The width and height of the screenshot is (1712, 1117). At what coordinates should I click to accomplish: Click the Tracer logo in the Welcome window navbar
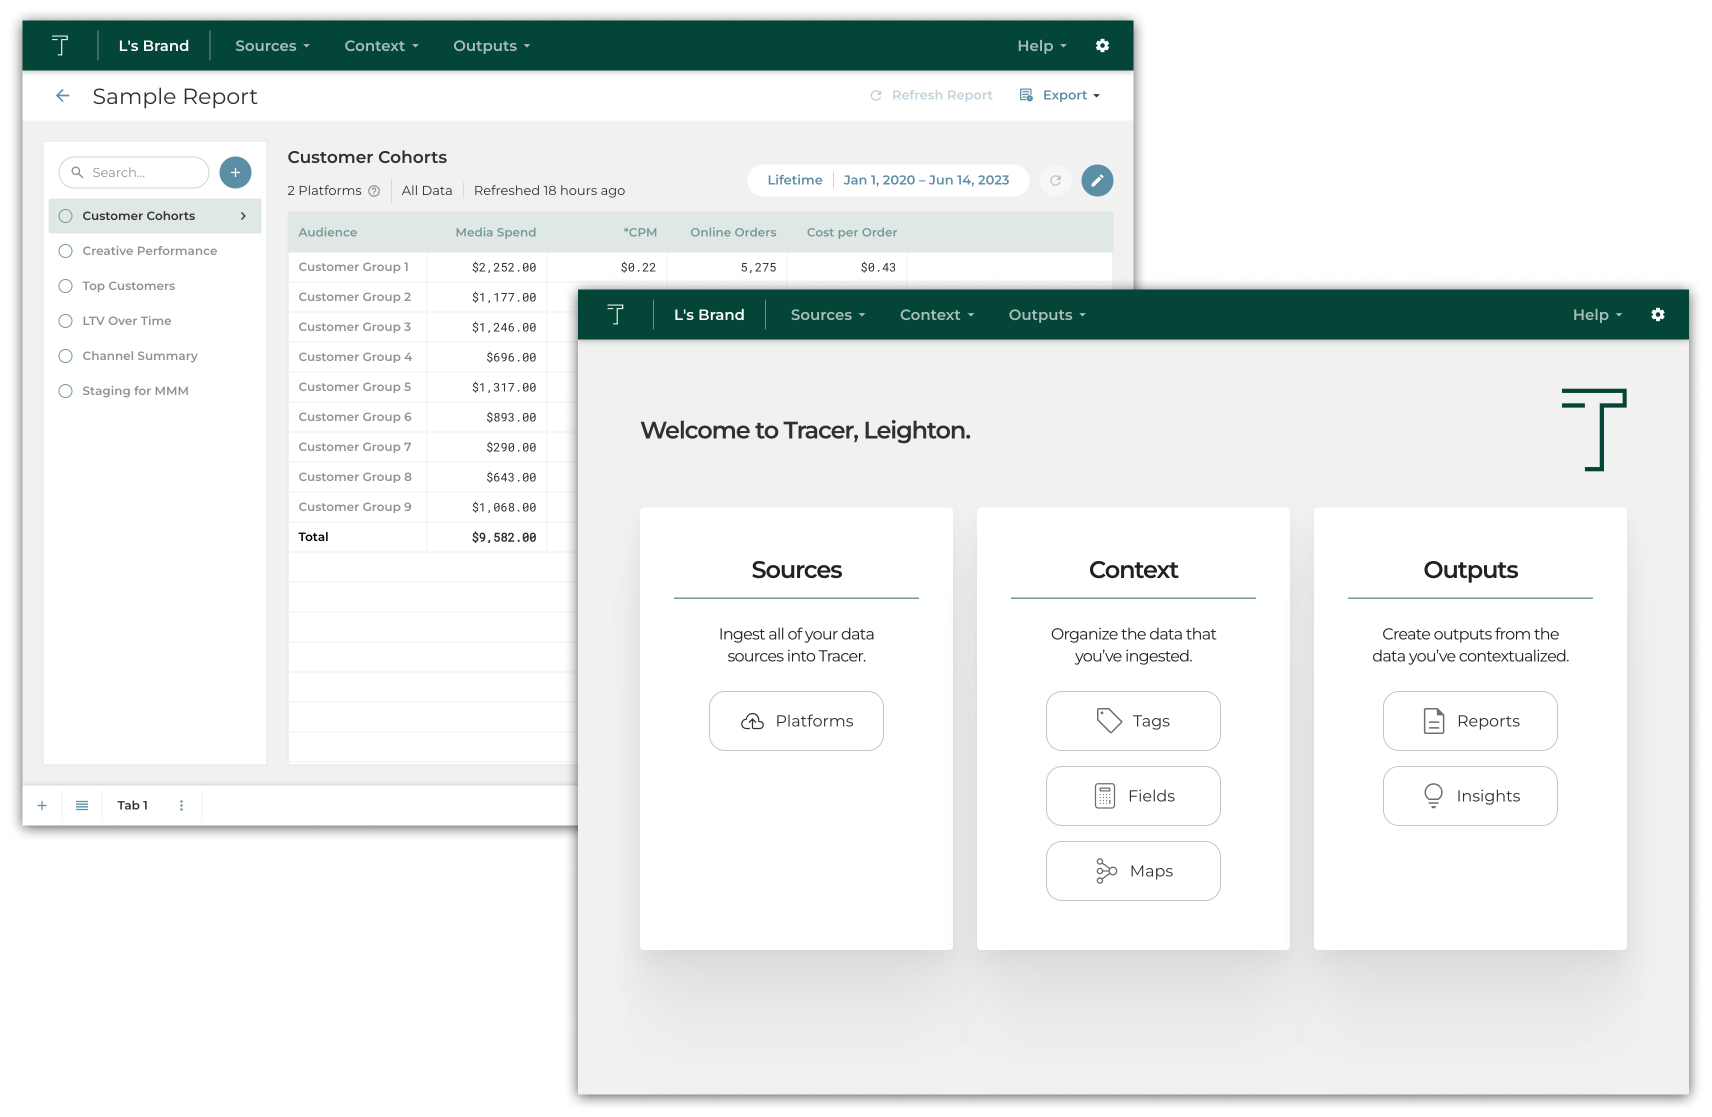pyautogui.click(x=616, y=314)
